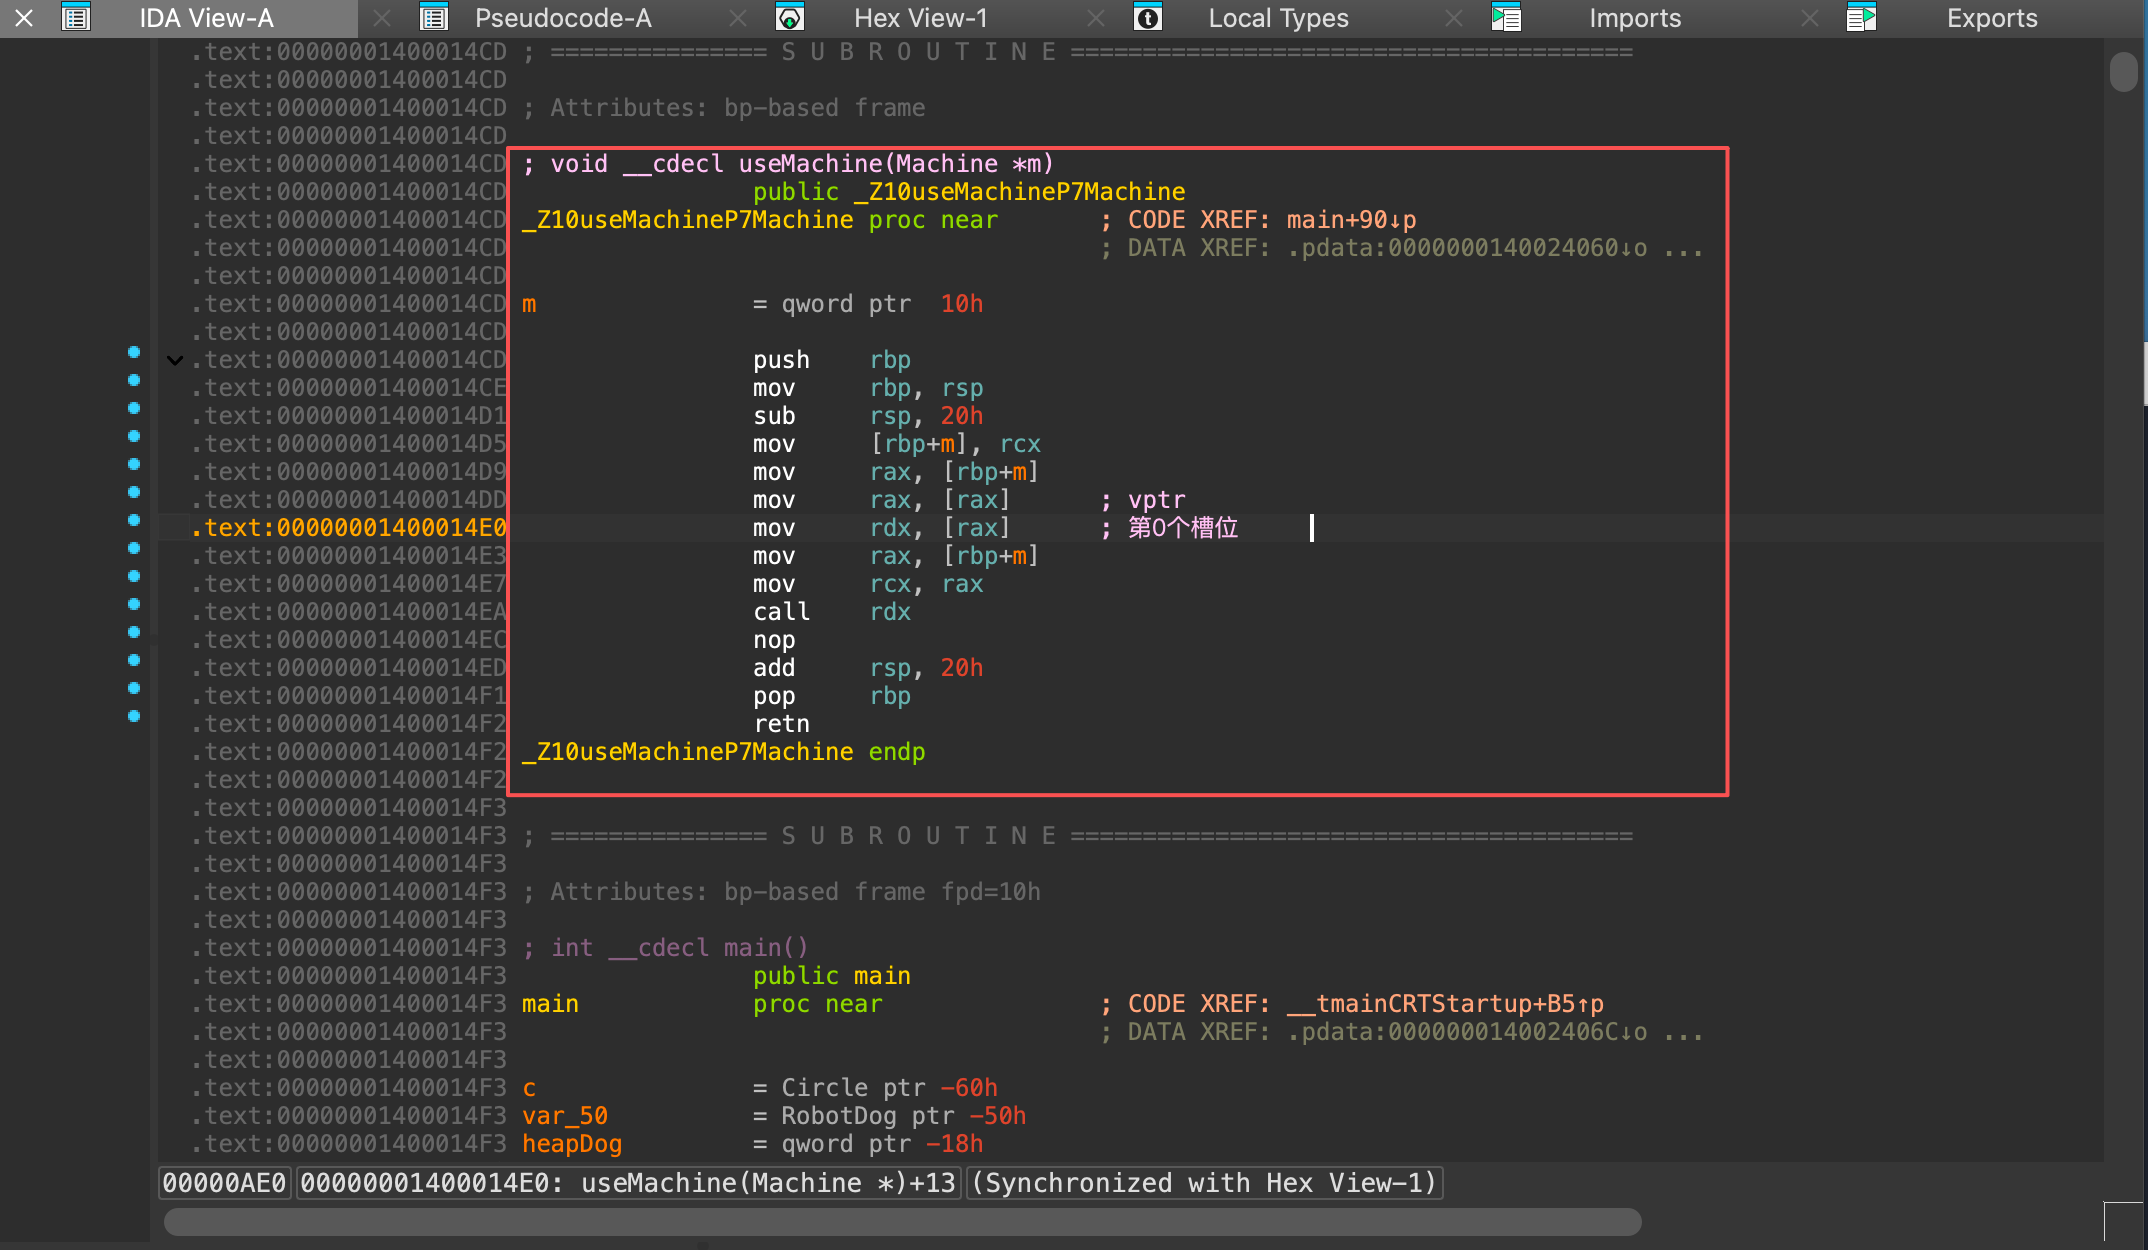Switch to the Pseudocode-A tab
Viewport: 2148px width, 1250px height.
point(563,18)
